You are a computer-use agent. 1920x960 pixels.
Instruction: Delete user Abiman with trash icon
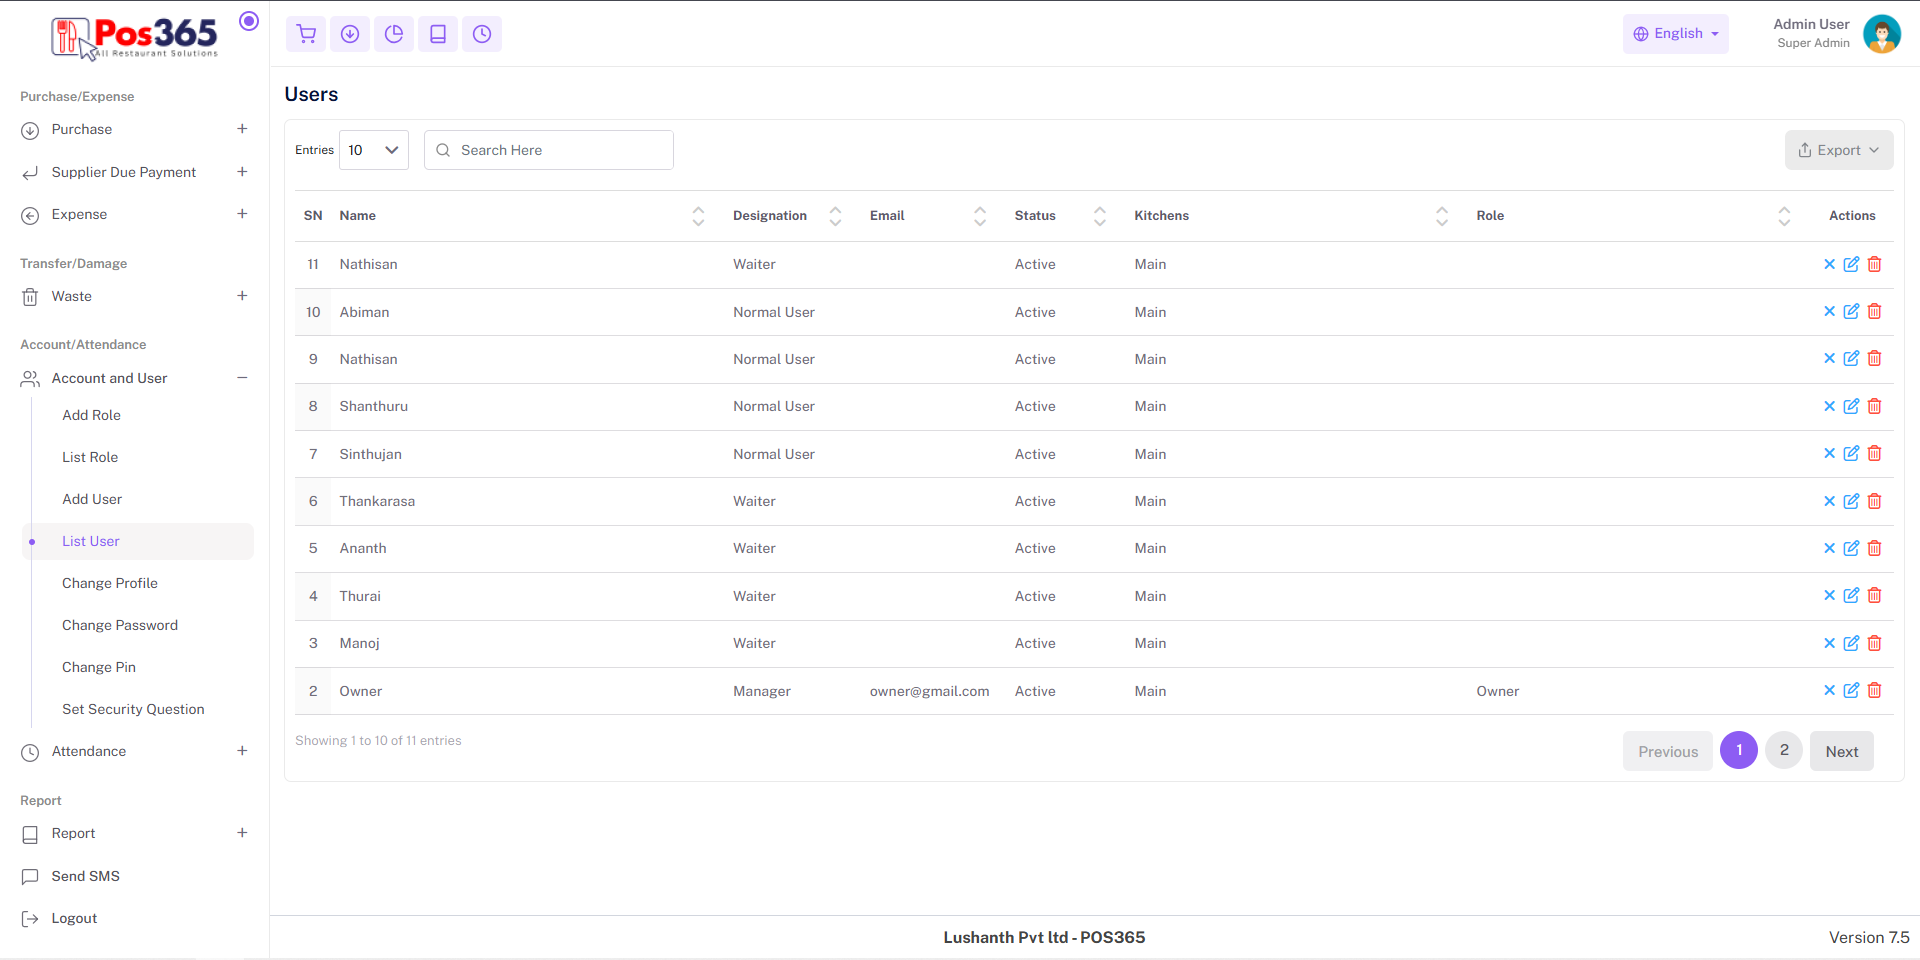(x=1875, y=312)
